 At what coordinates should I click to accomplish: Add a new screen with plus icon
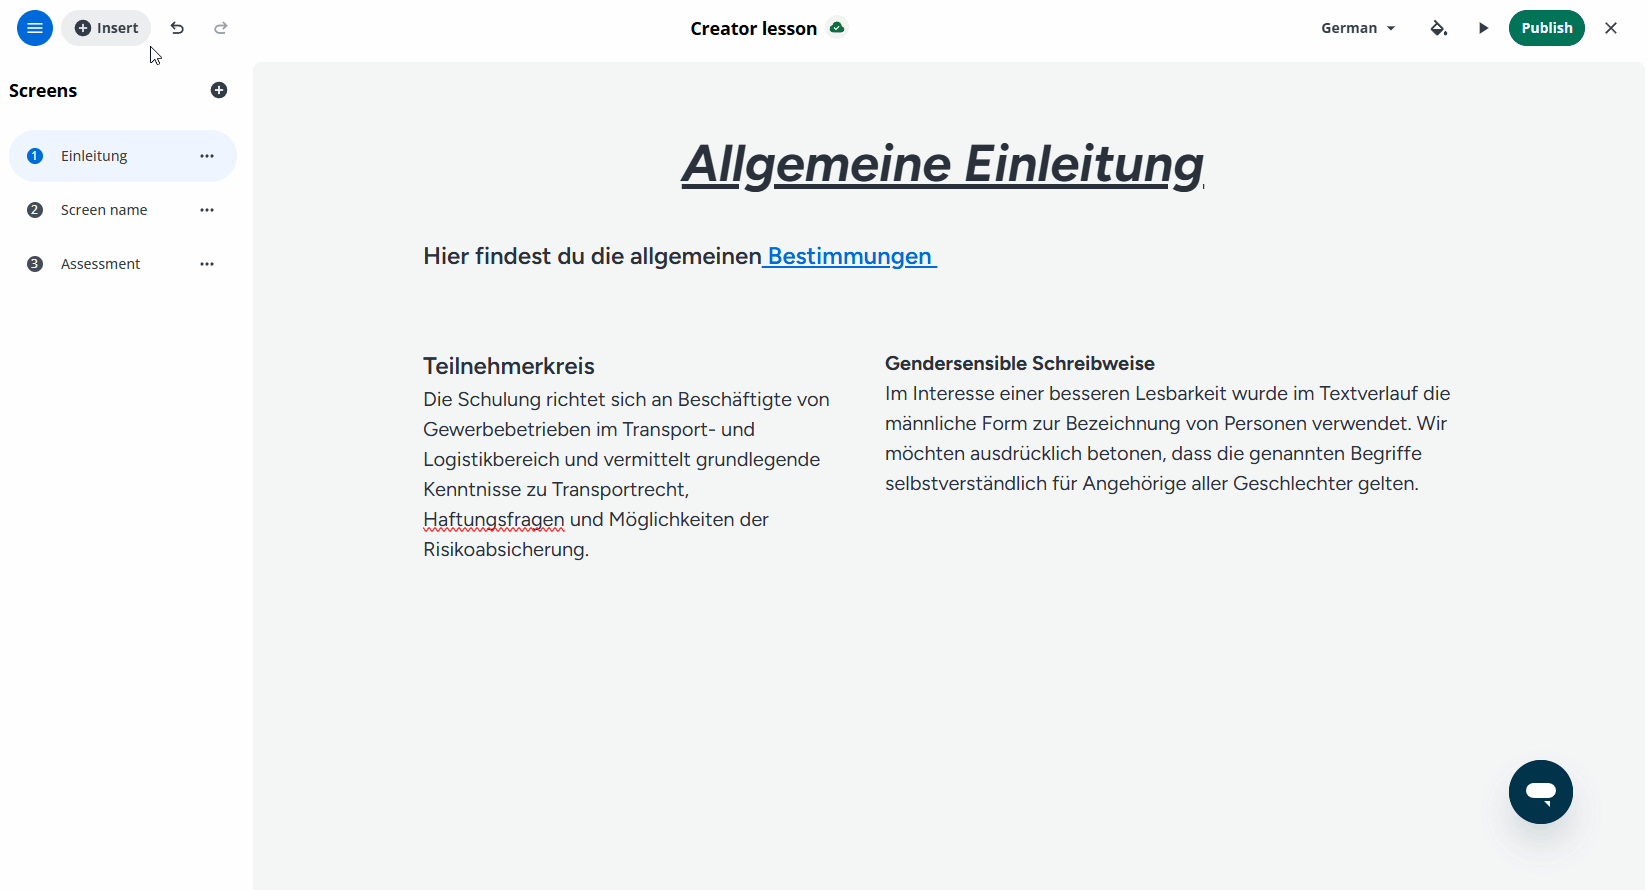(219, 90)
